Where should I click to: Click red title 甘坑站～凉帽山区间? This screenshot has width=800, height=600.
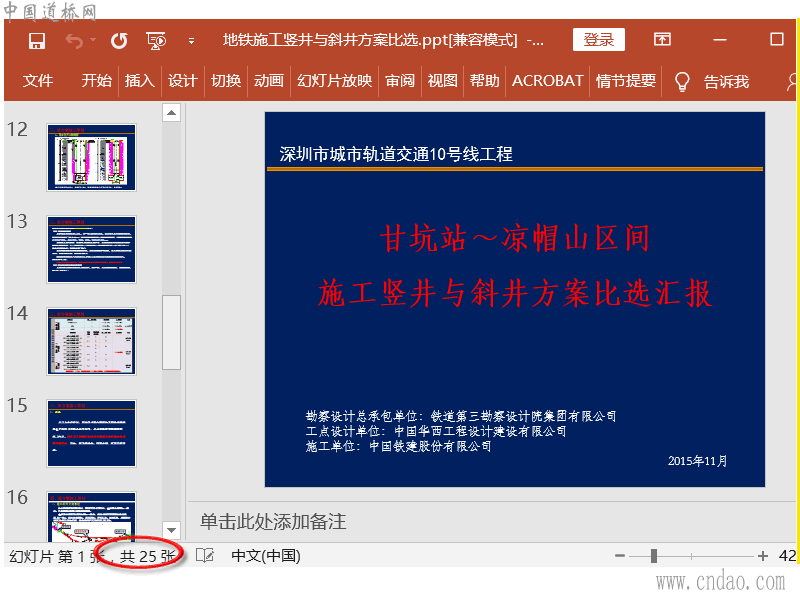(x=515, y=238)
